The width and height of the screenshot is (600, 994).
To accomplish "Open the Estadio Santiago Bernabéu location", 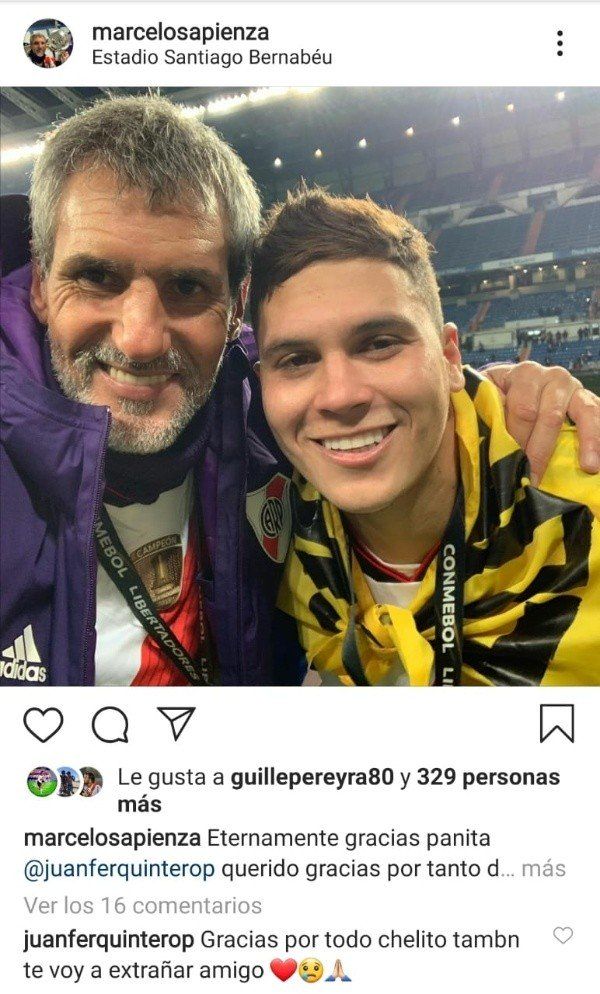I will pyautogui.click(x=212, y=58).
